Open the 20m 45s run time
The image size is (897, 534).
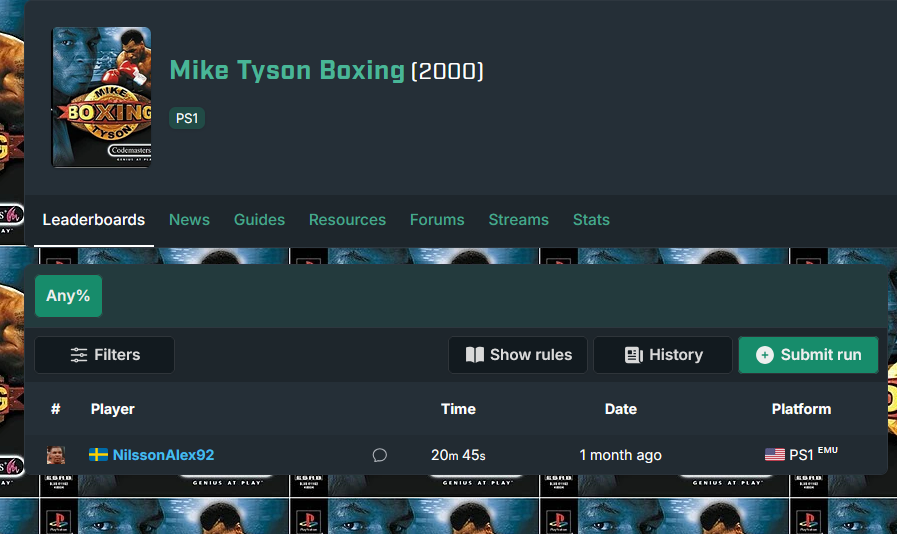pyautogui.click(x=458, y=455)
